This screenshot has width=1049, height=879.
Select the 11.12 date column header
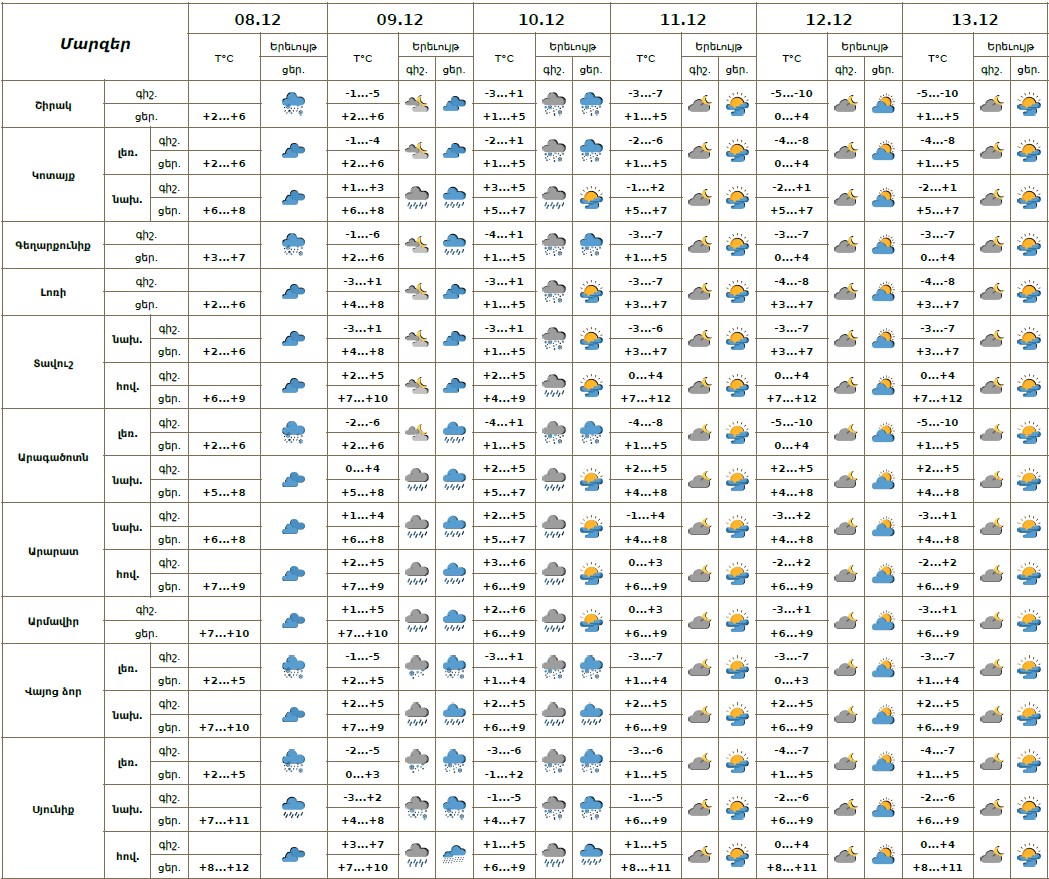(x=683, y=19)
